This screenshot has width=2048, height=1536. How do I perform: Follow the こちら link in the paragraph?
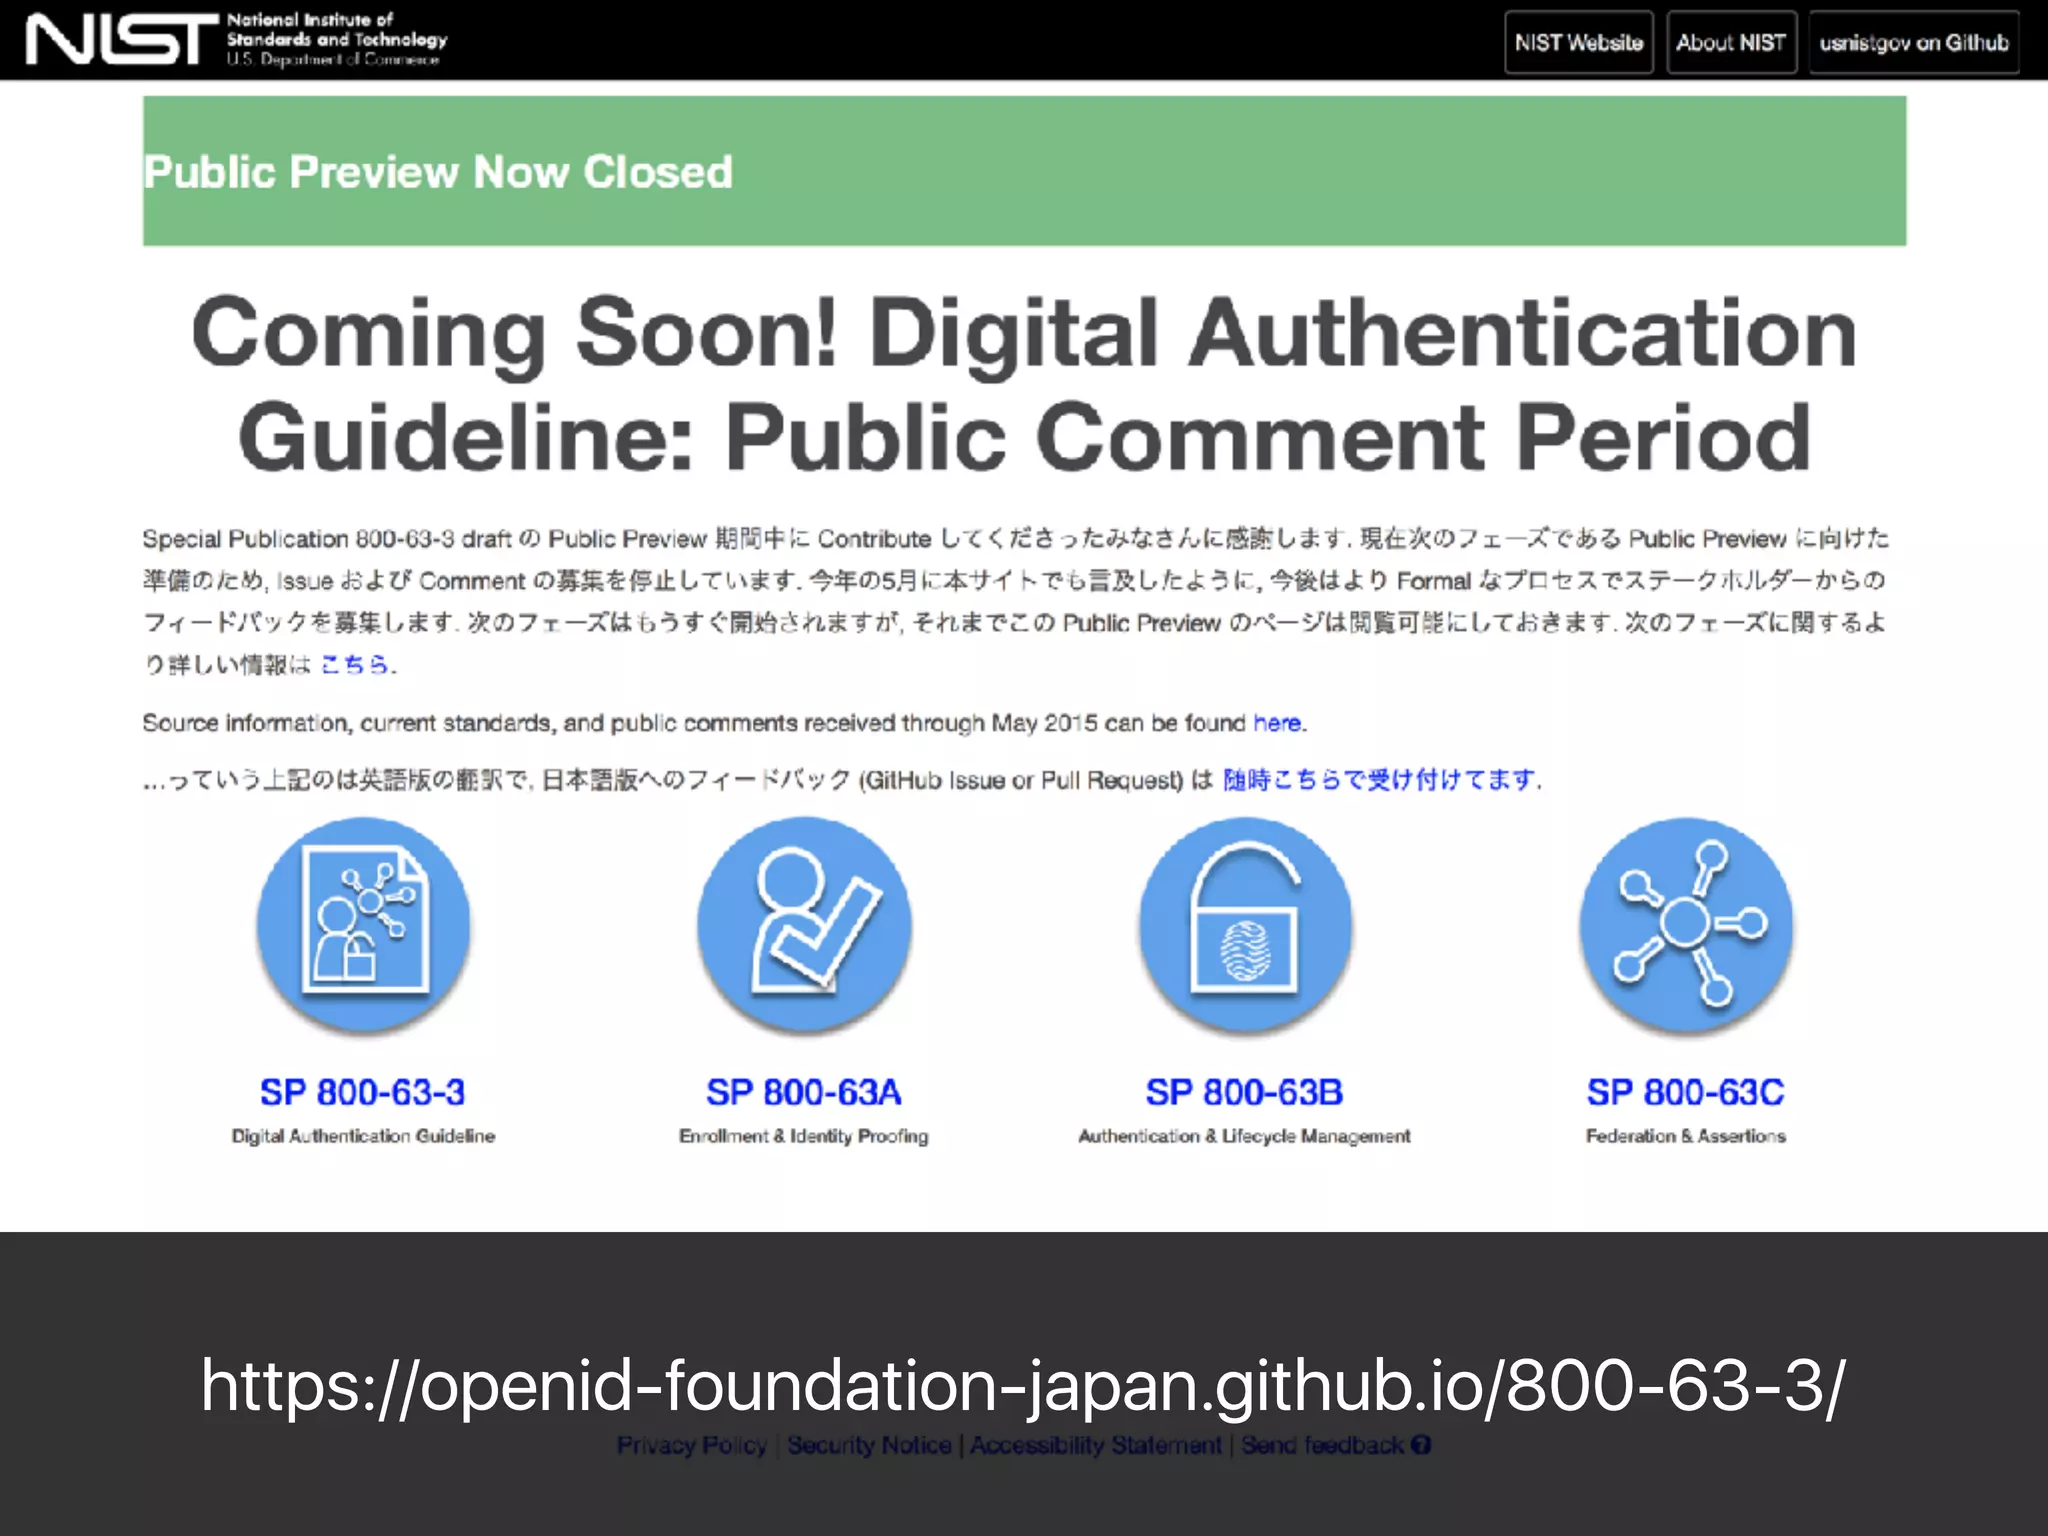coord(354,664)
